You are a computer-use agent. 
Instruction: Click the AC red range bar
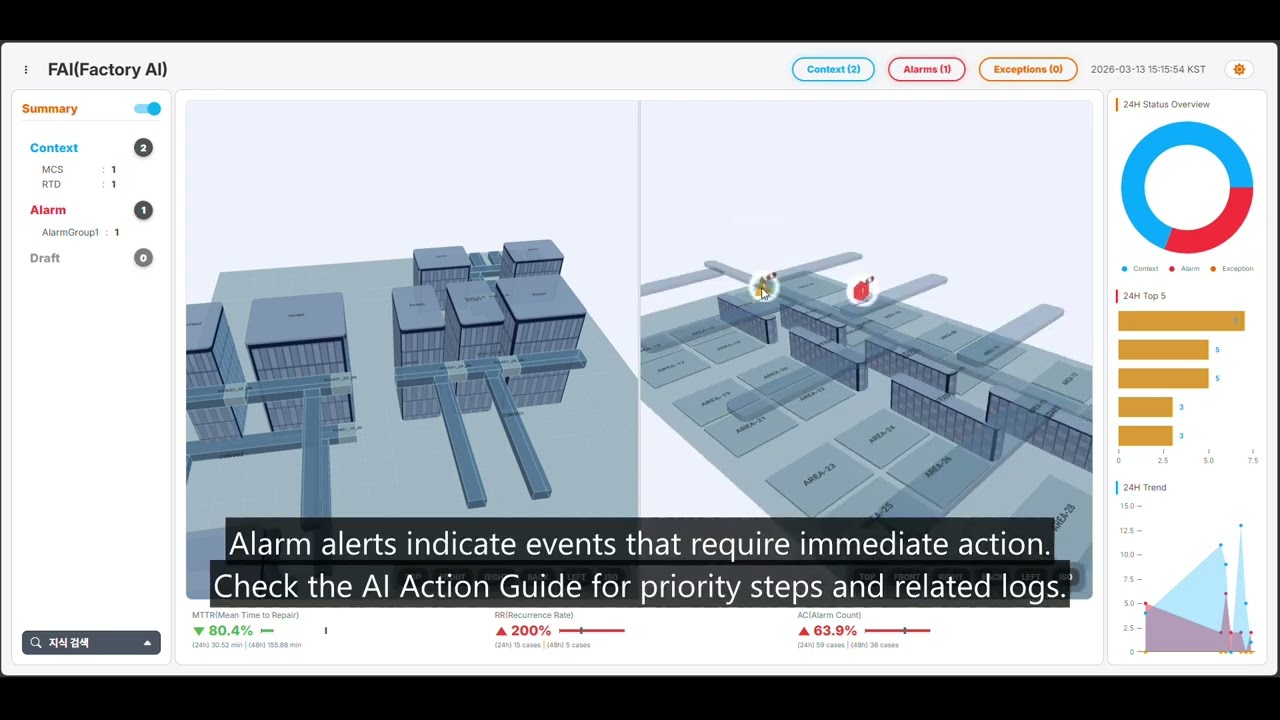point(897,631)
